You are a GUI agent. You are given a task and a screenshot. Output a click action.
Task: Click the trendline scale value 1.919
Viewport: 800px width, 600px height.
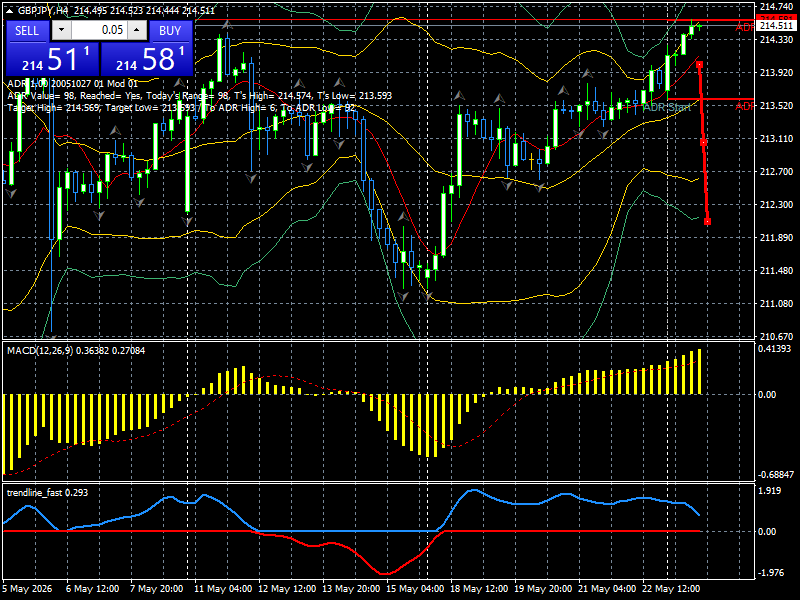(770, 490)
